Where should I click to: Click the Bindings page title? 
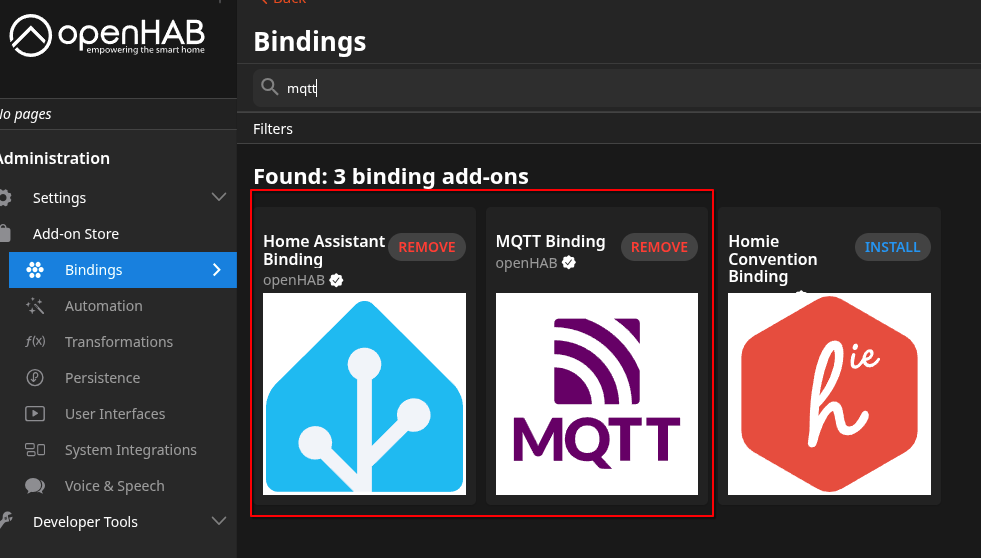310,42
